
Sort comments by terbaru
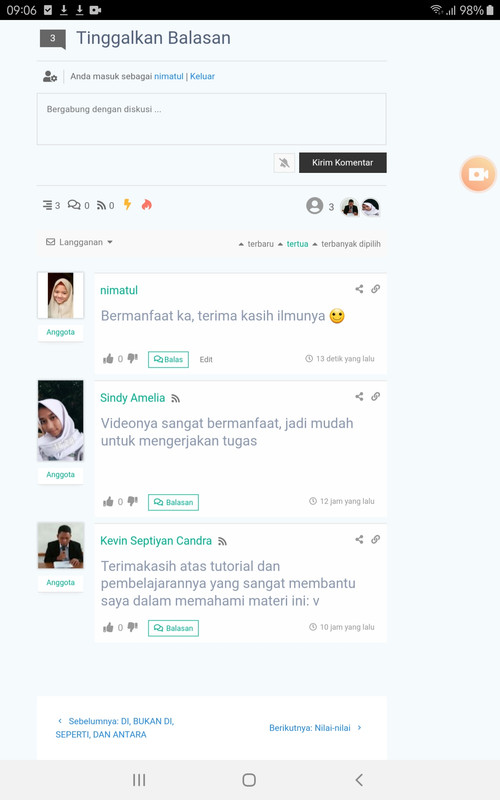257,244
